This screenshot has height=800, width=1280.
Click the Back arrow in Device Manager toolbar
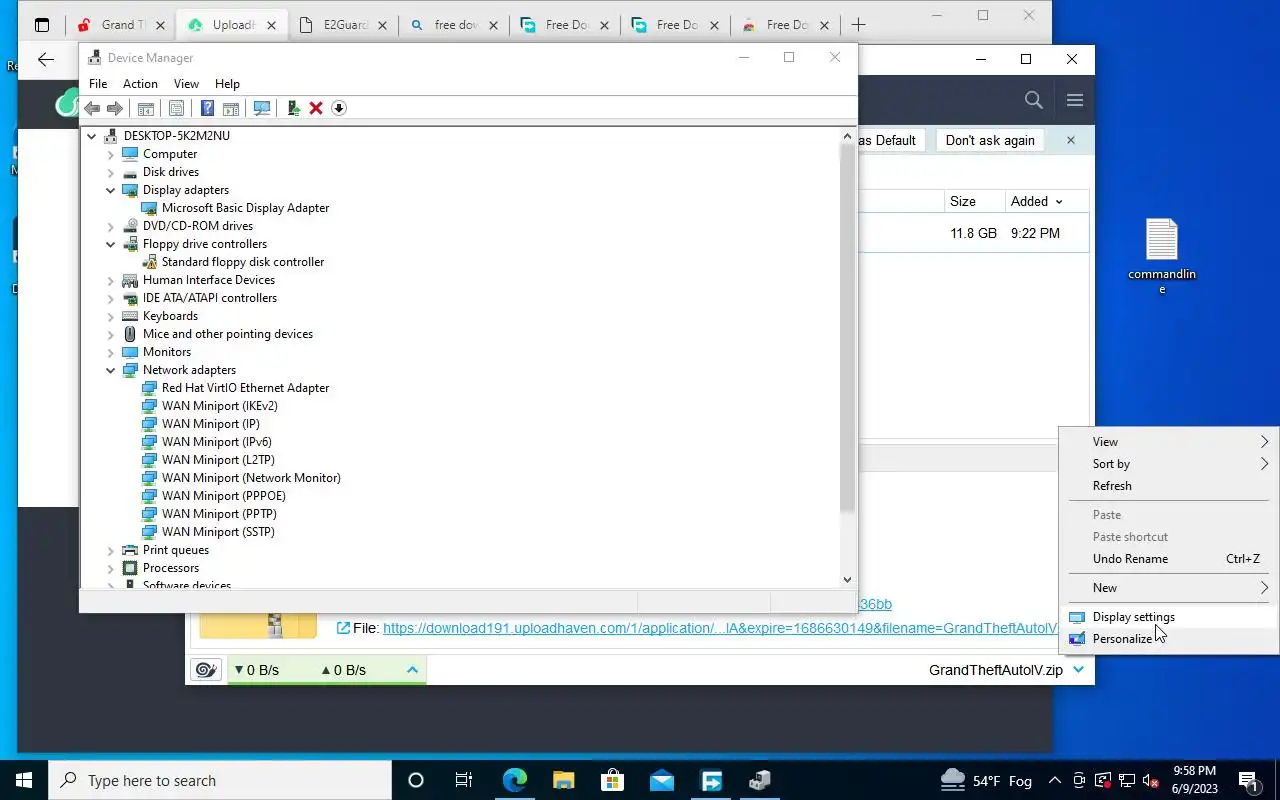(92, 108)
